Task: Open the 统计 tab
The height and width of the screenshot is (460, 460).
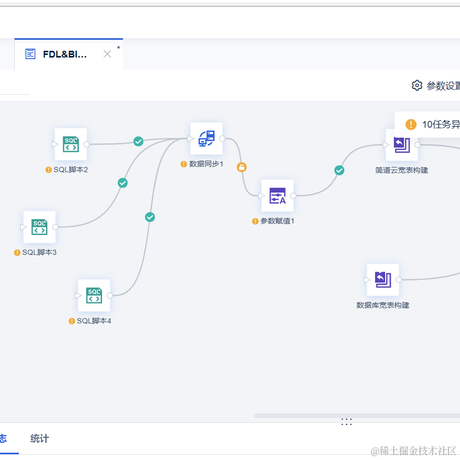Action: [40, 438]
